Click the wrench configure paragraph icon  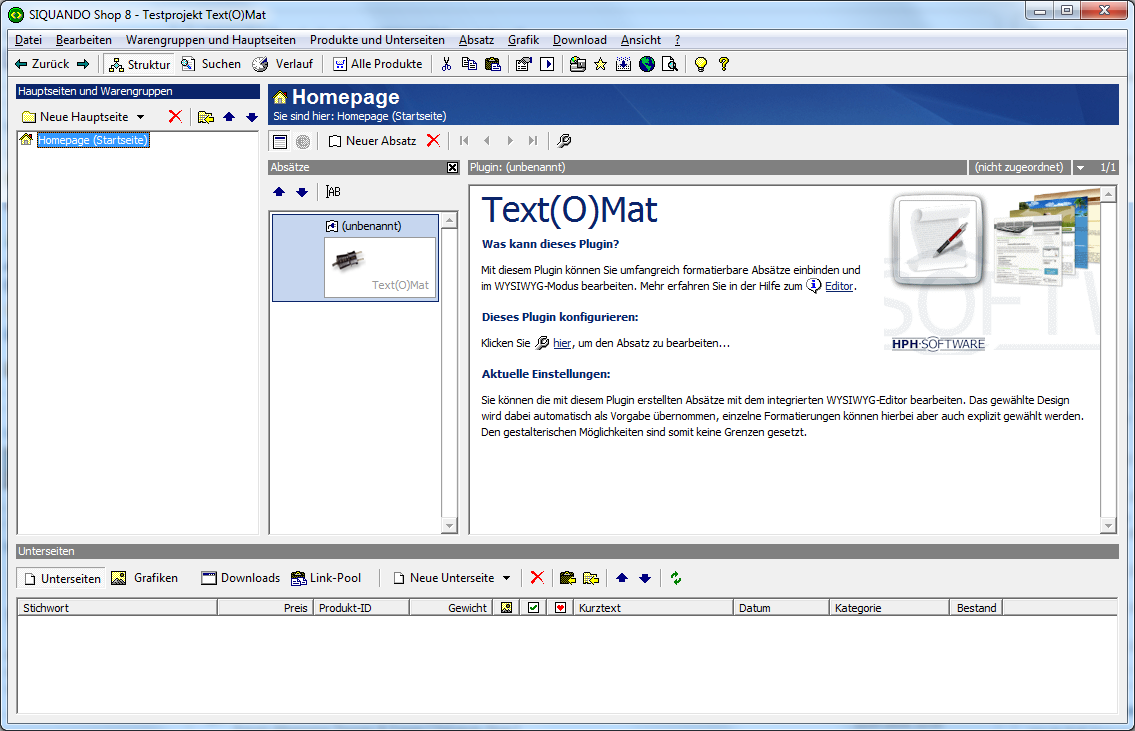point(564,140)
